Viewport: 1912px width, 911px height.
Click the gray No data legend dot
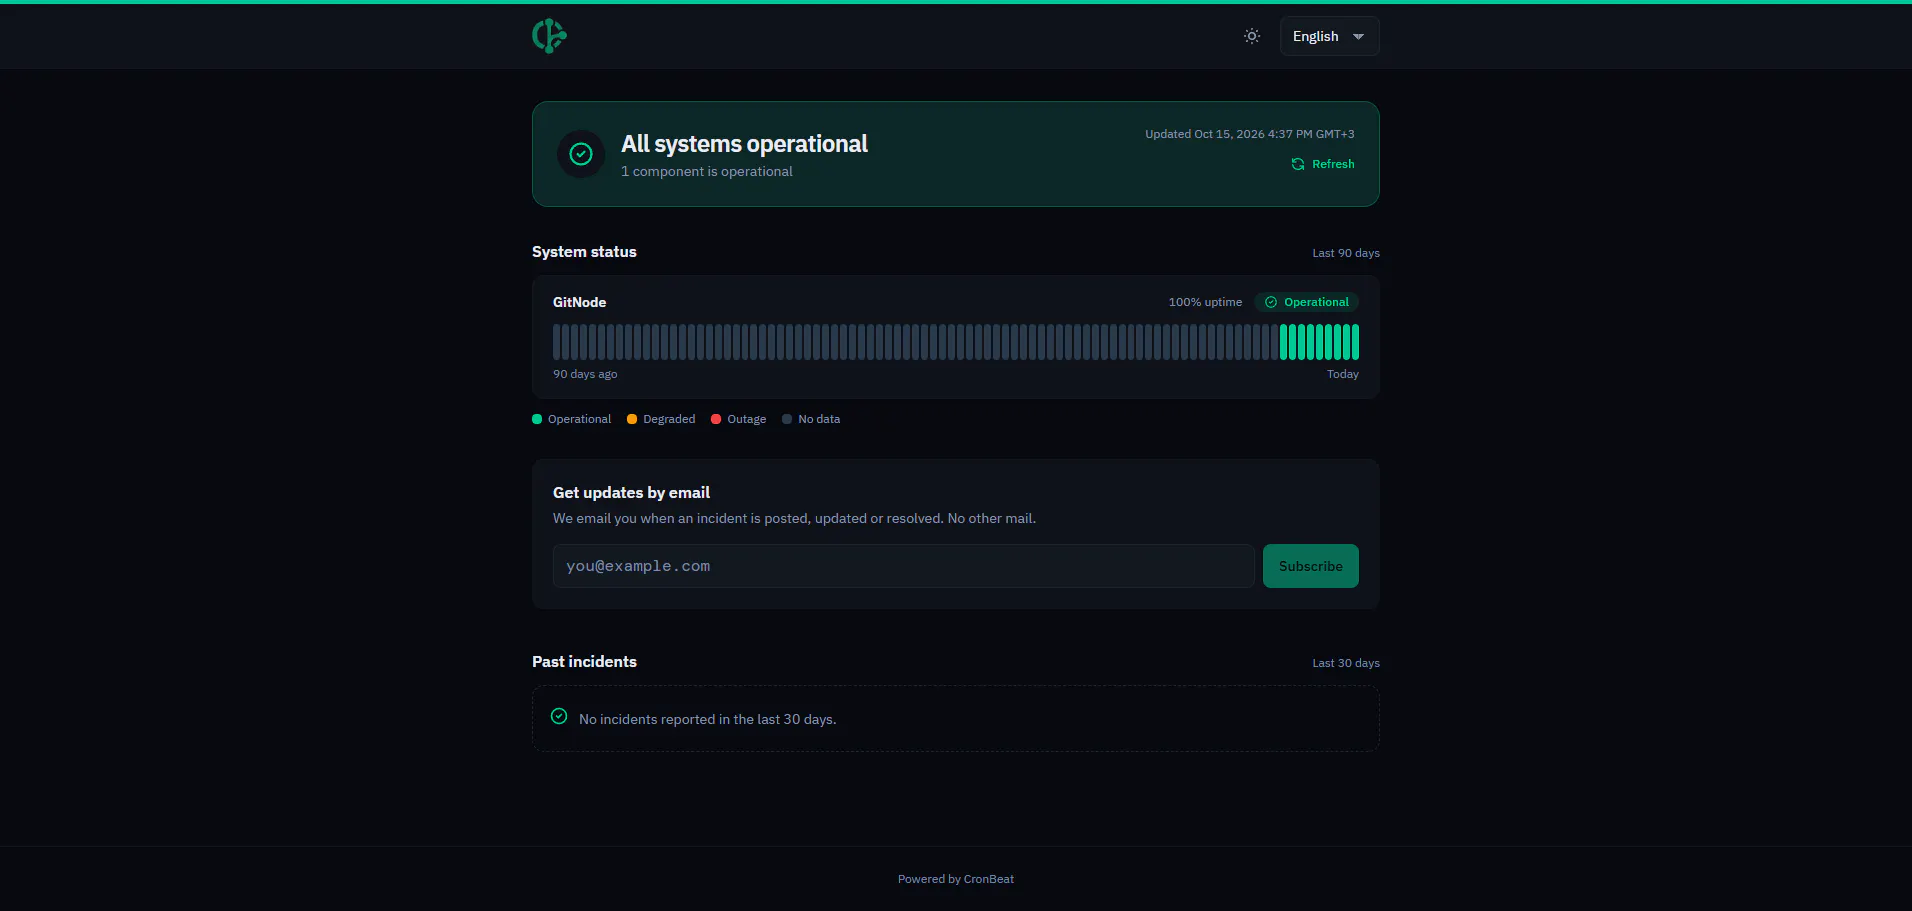787,419
